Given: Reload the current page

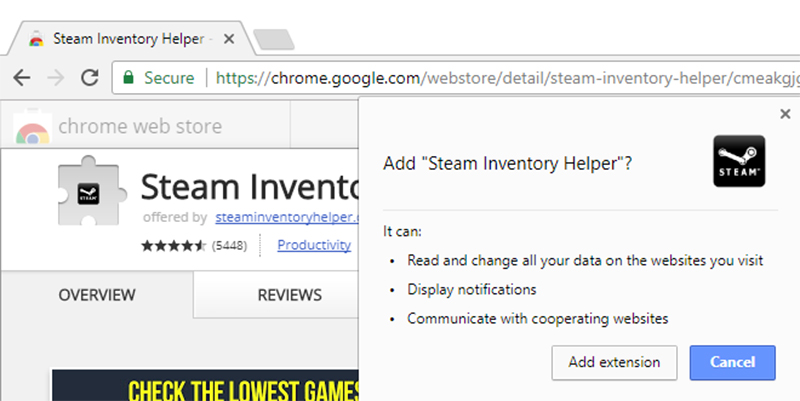Looking at the screenshot, I should click(x=89, y=77).
